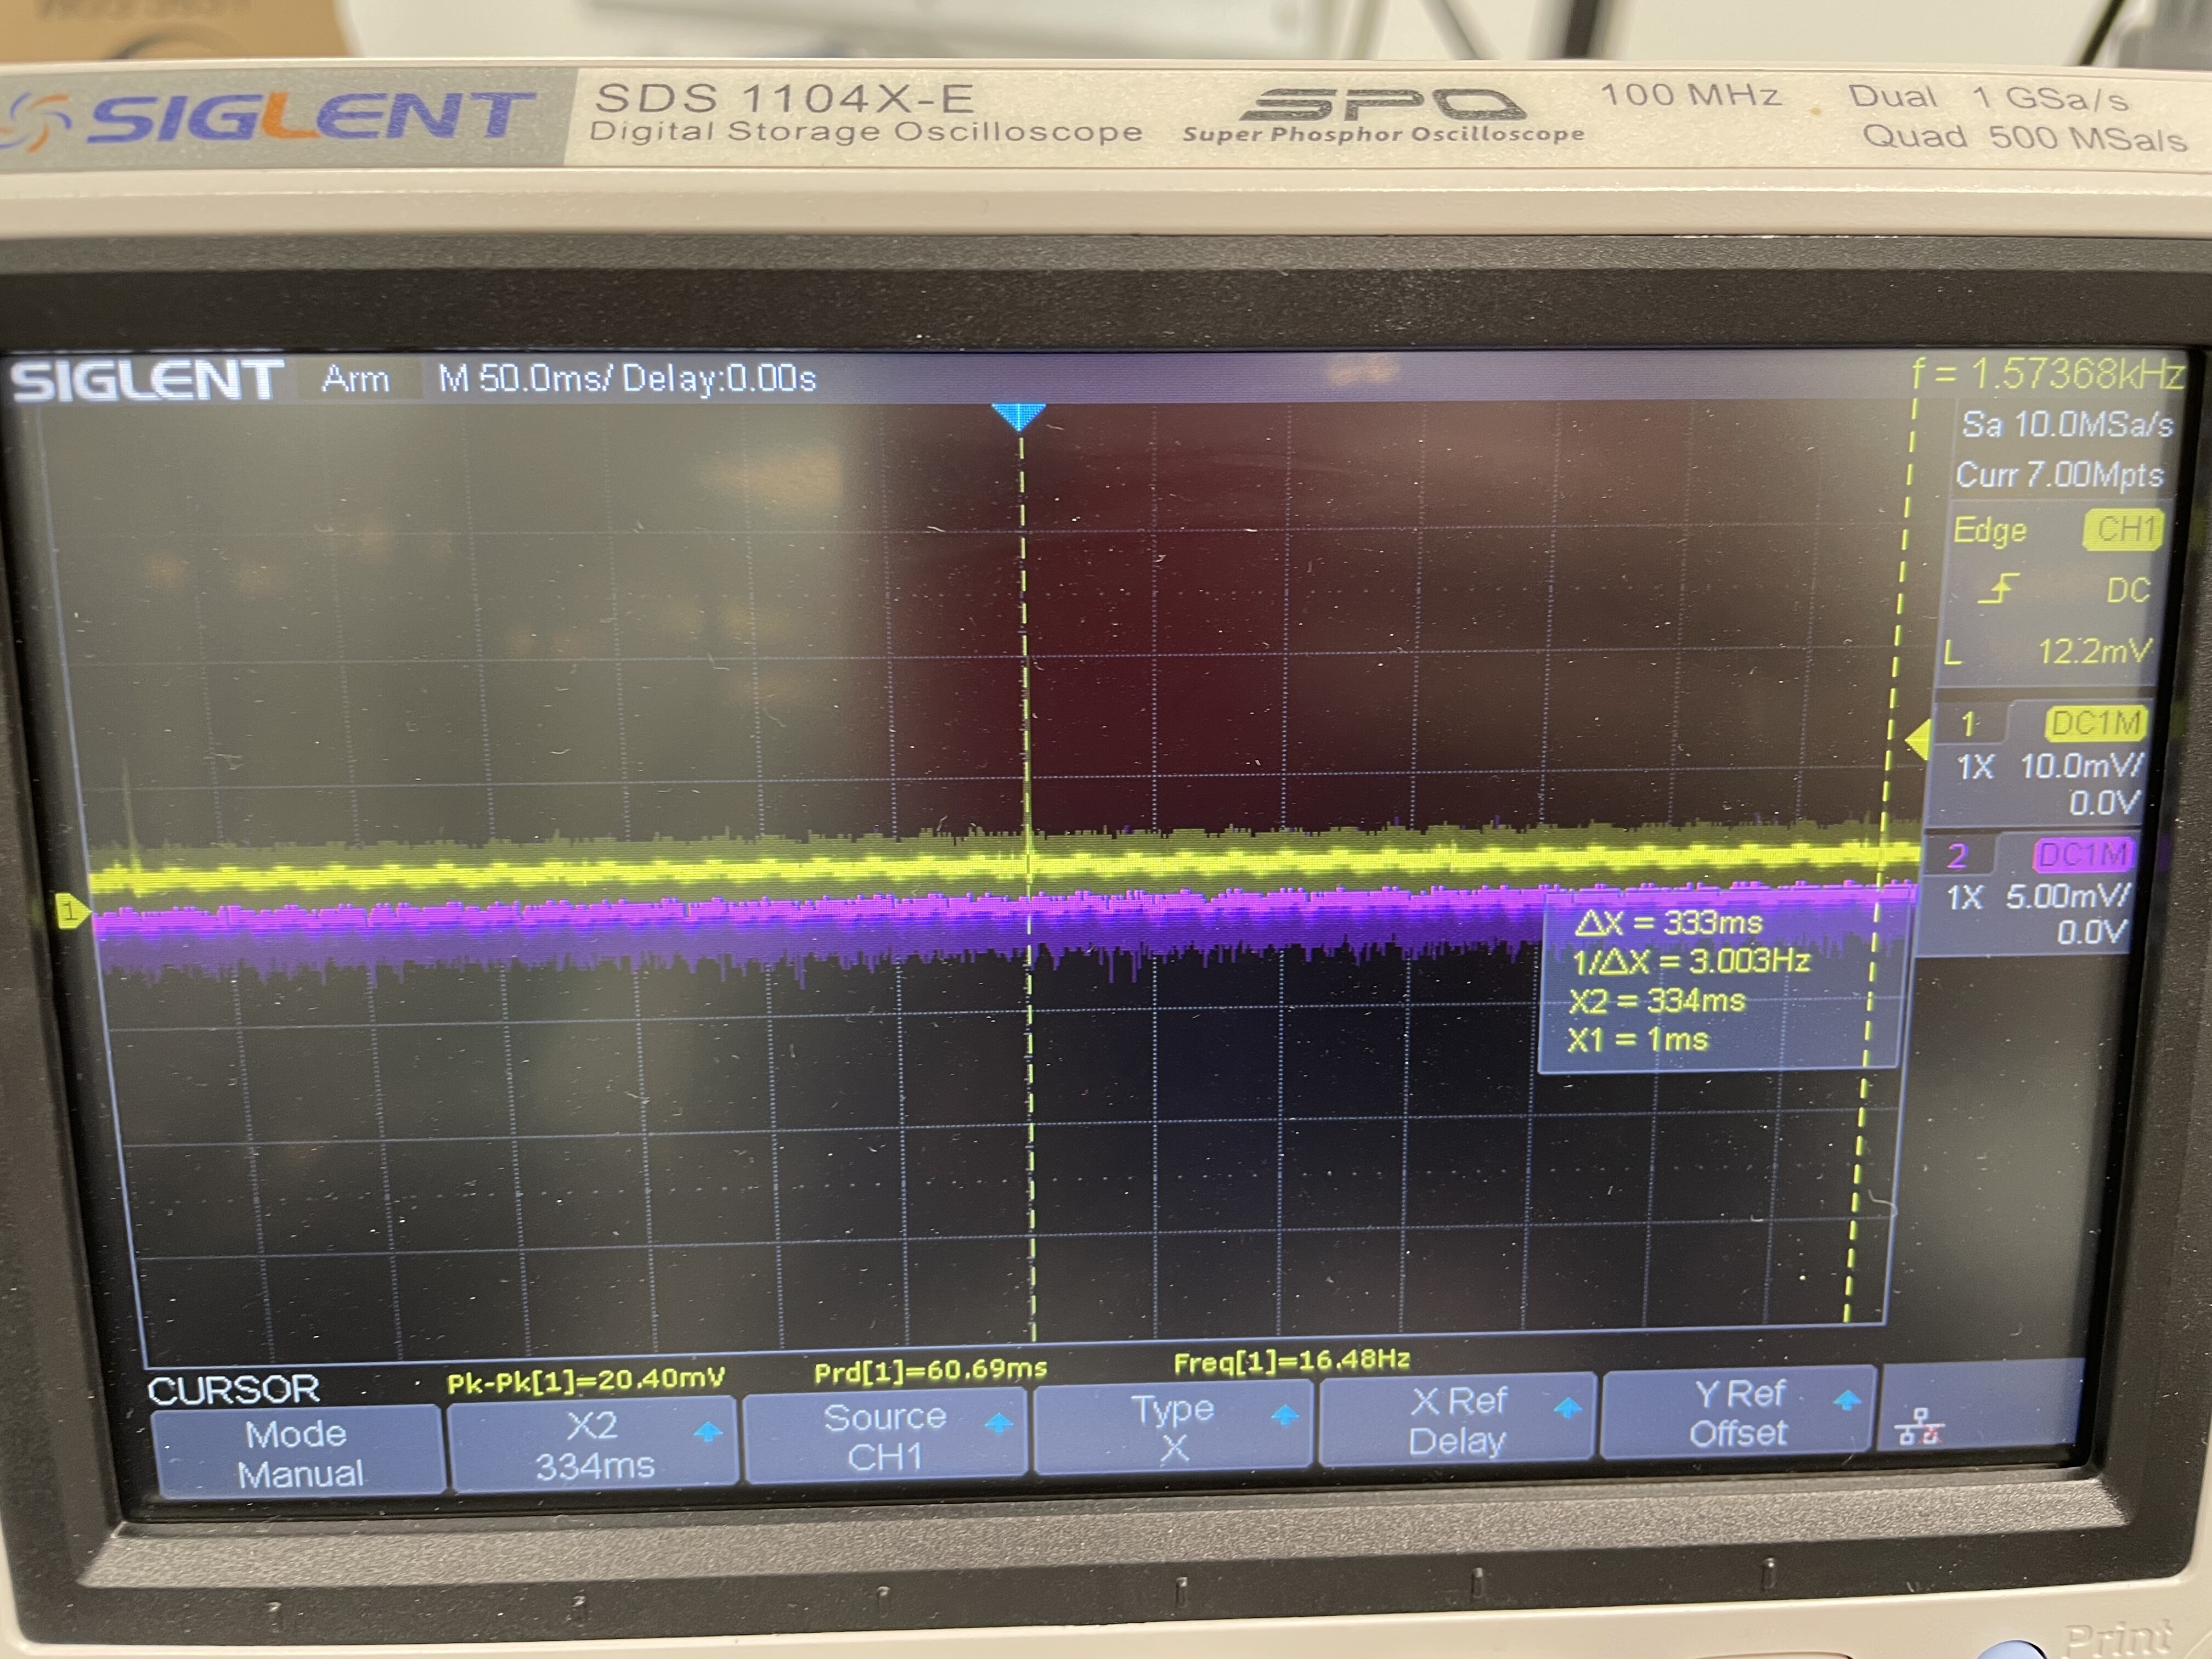Select the CH1 trigger source badge

[2123, 529]
